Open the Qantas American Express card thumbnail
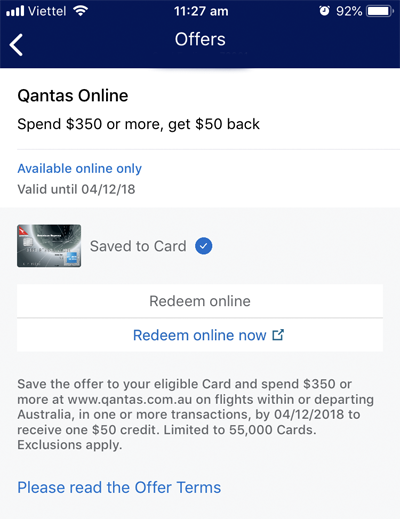The width and height of the screenshot is (400, 519). pos(49,246)
